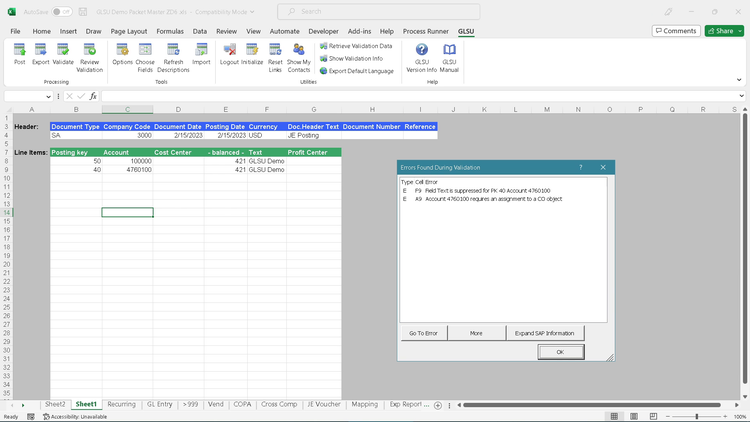Open GLSU Version Info
This screenshot has height=422, width=750.
pos(421,57)
